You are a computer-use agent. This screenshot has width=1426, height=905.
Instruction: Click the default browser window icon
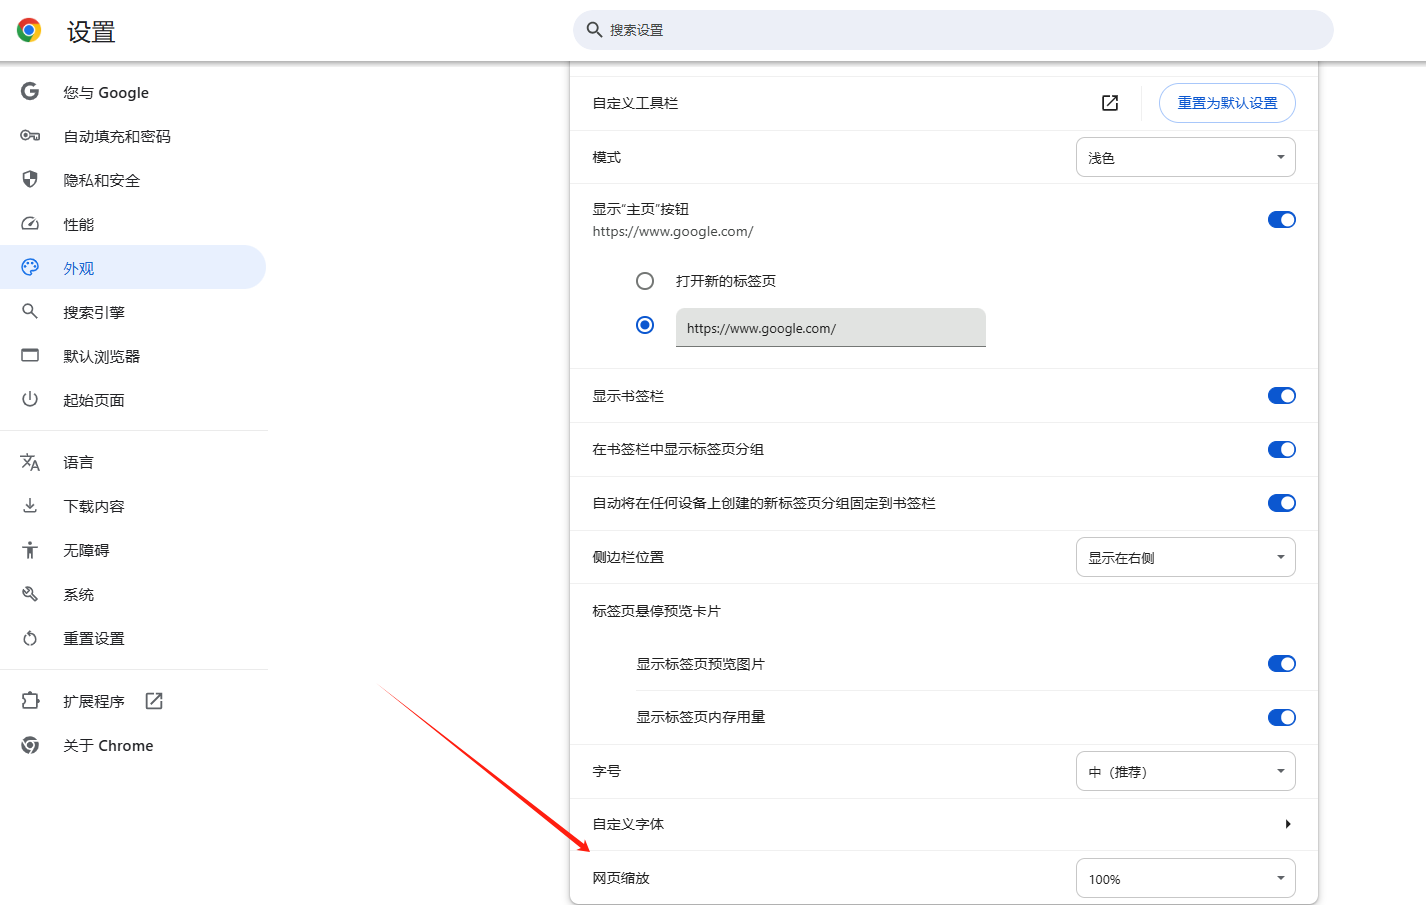[30, 356]
